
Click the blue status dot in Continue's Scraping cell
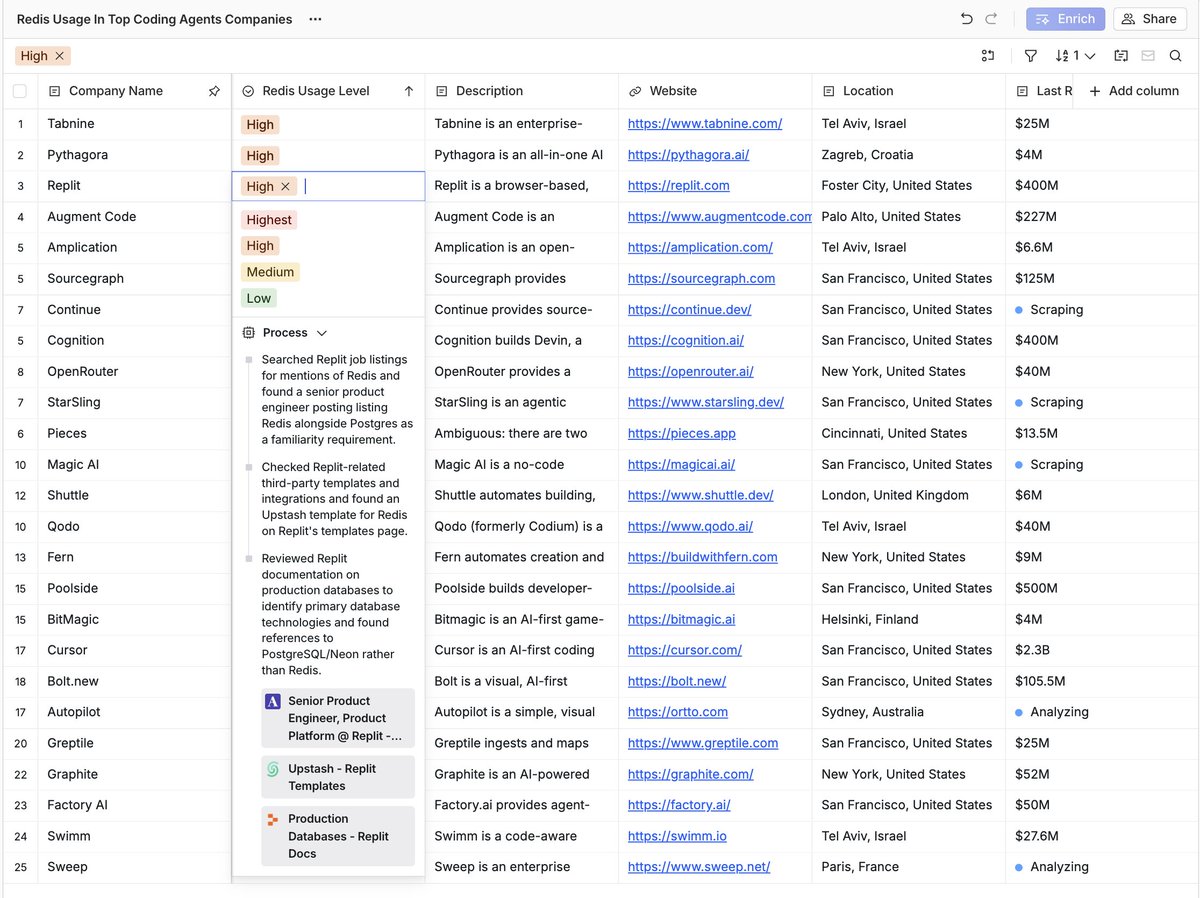click(x=1019, y=310)
